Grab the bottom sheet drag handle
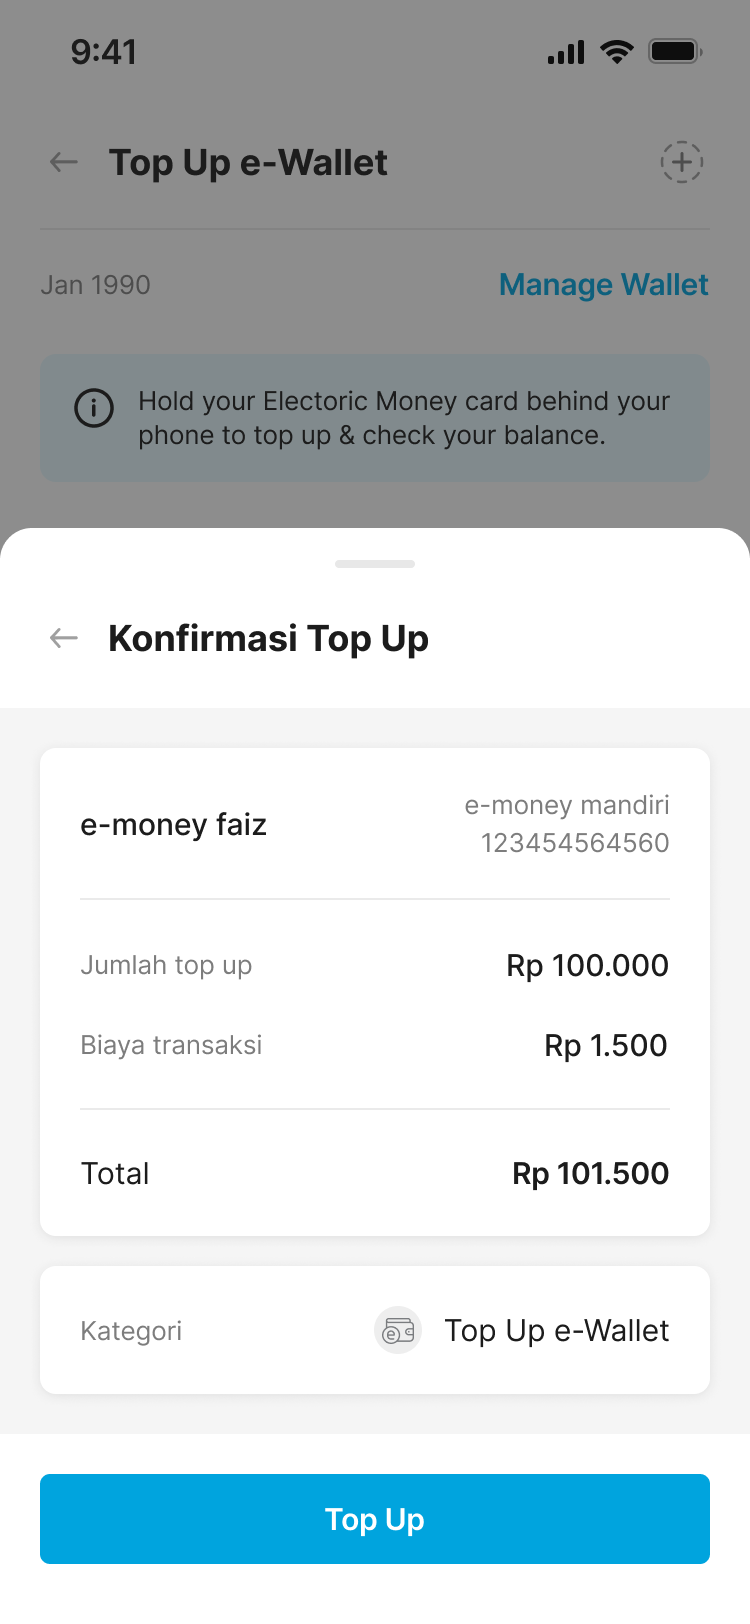This screenshot has height=1624, width=750. pyautogui.click(x=375, y=564)
